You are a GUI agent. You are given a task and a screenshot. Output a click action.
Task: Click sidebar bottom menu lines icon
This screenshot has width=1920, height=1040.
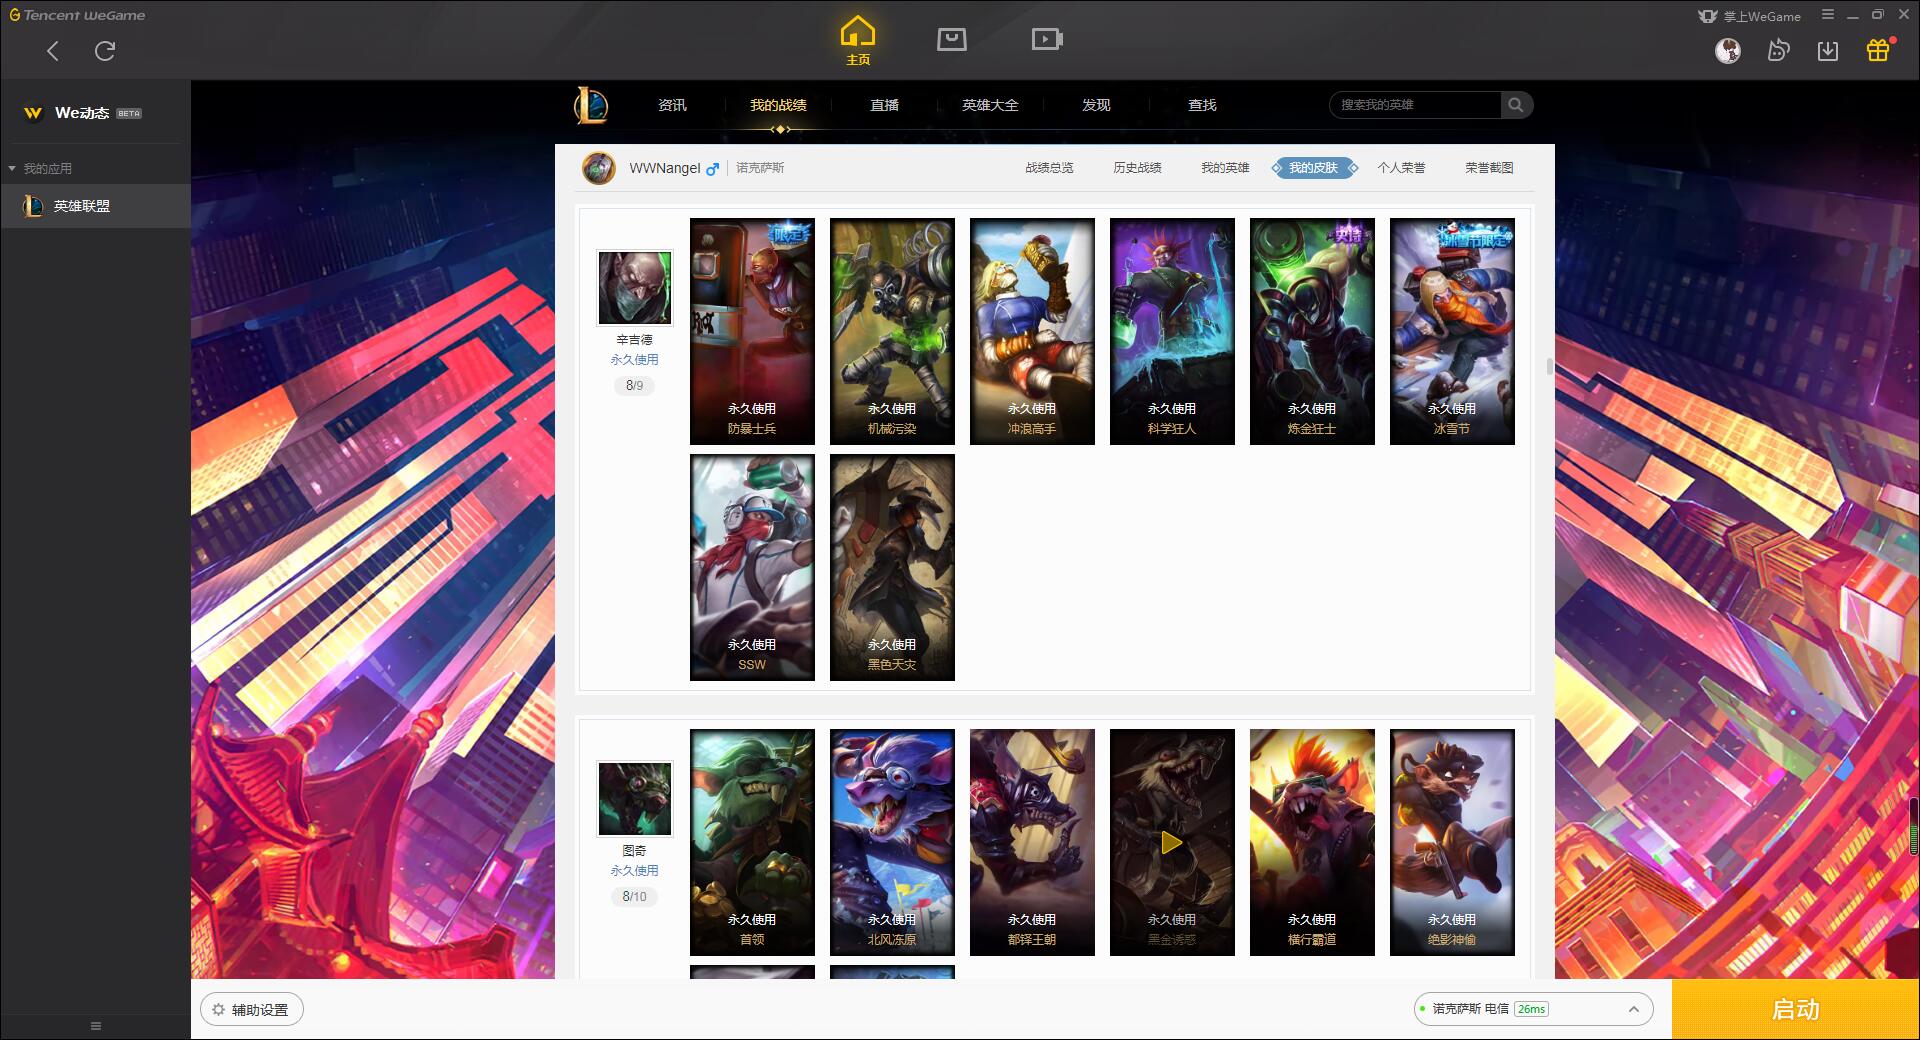pyautogui.click(x=96, y=1026)
